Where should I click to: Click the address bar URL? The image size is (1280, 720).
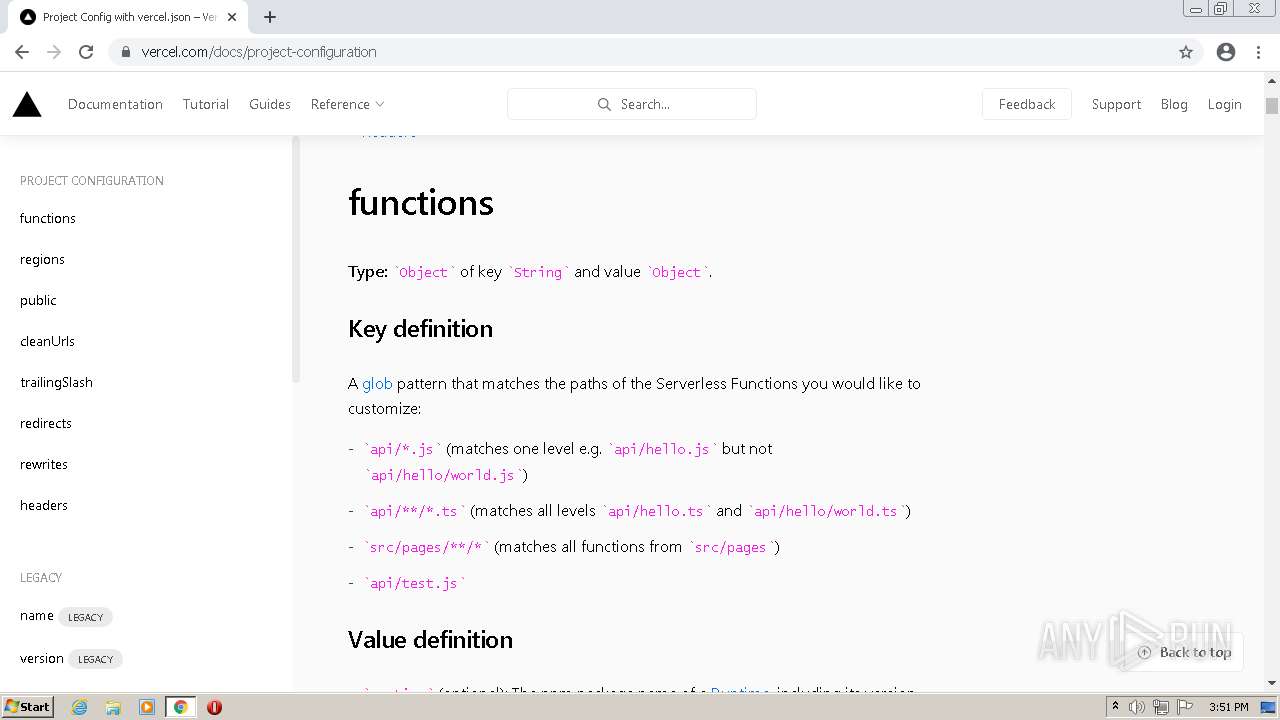coord(259,52)
